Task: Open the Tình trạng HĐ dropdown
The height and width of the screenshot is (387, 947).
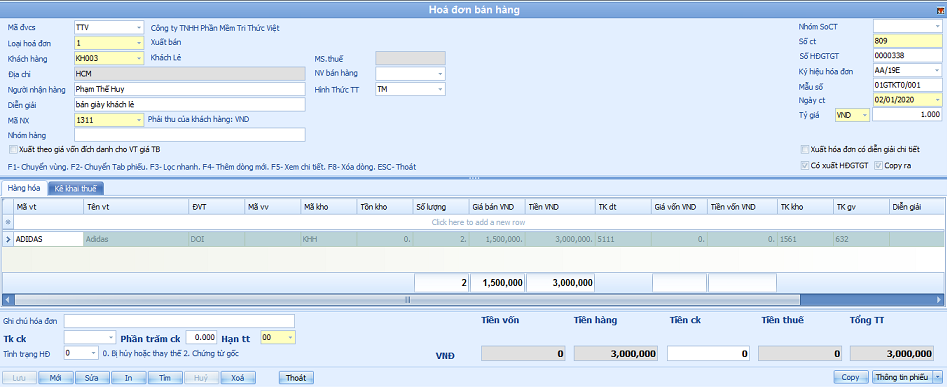Action: click(x=93, y=353)
